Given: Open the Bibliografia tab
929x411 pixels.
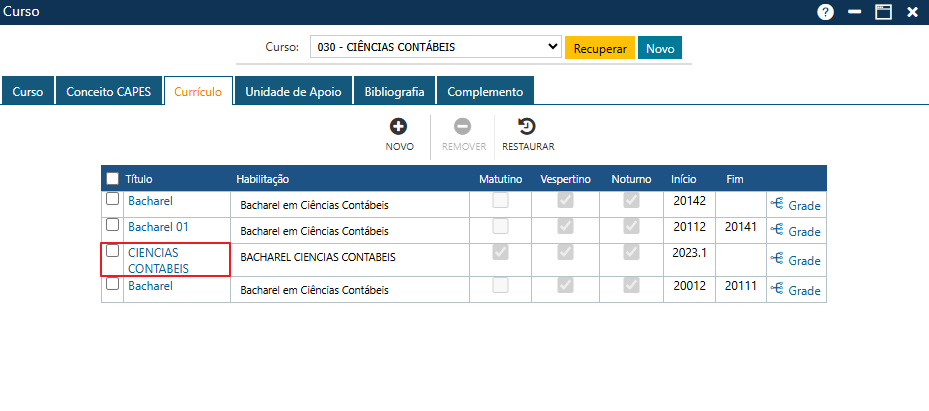Looking at the screenshot, I should [x=395, y=92].
